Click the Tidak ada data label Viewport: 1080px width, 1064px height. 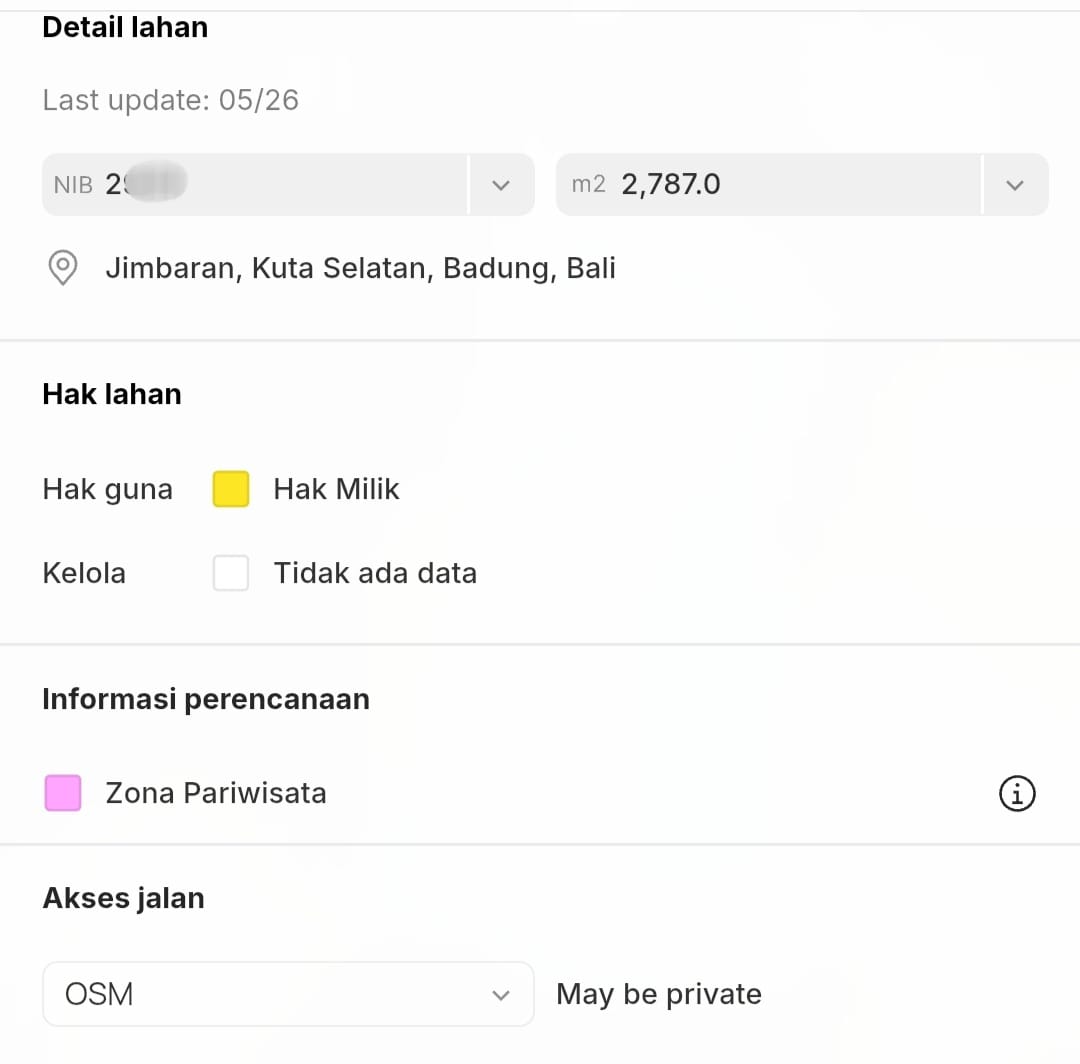(375, 573)
